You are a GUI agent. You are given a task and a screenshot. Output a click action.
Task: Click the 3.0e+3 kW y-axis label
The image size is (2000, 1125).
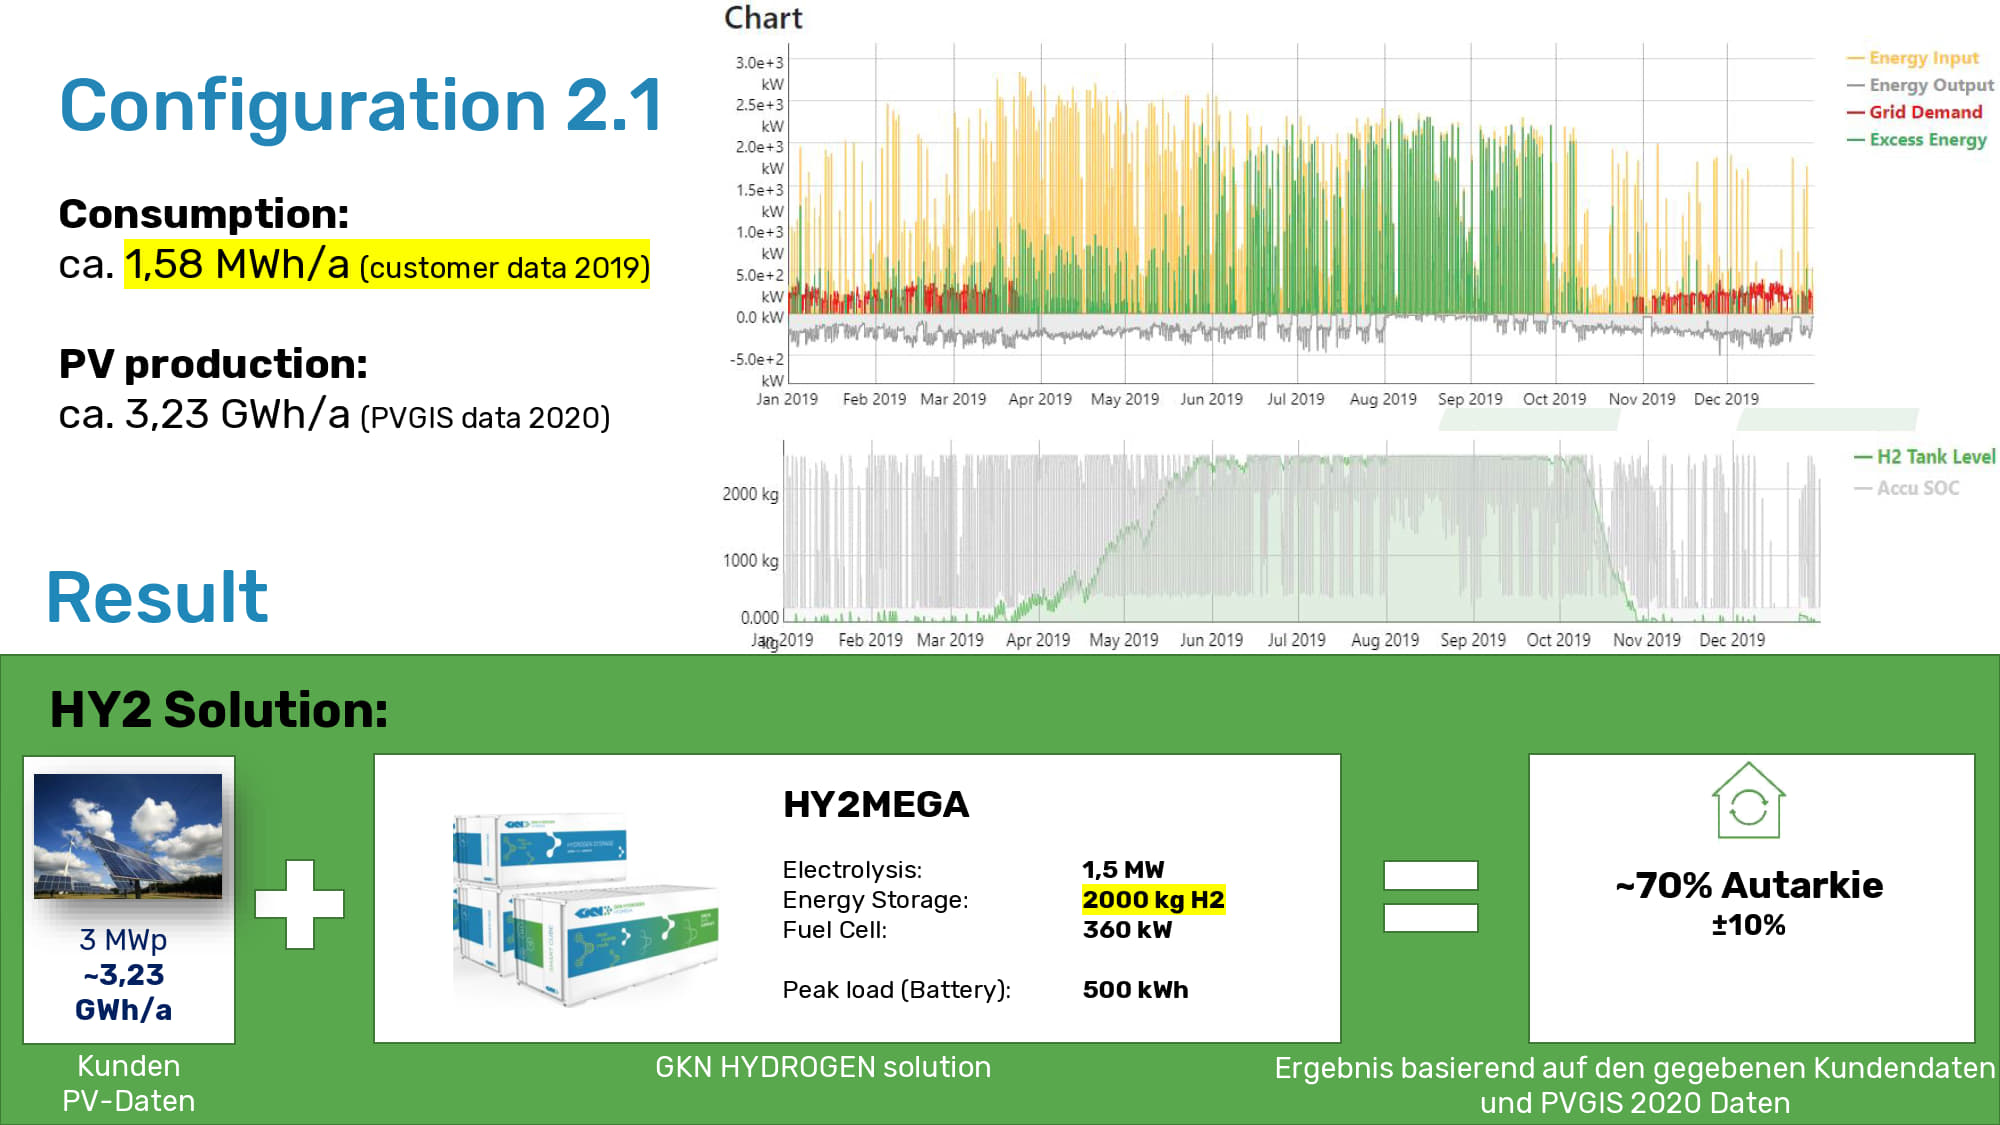(x=760, y=73)
